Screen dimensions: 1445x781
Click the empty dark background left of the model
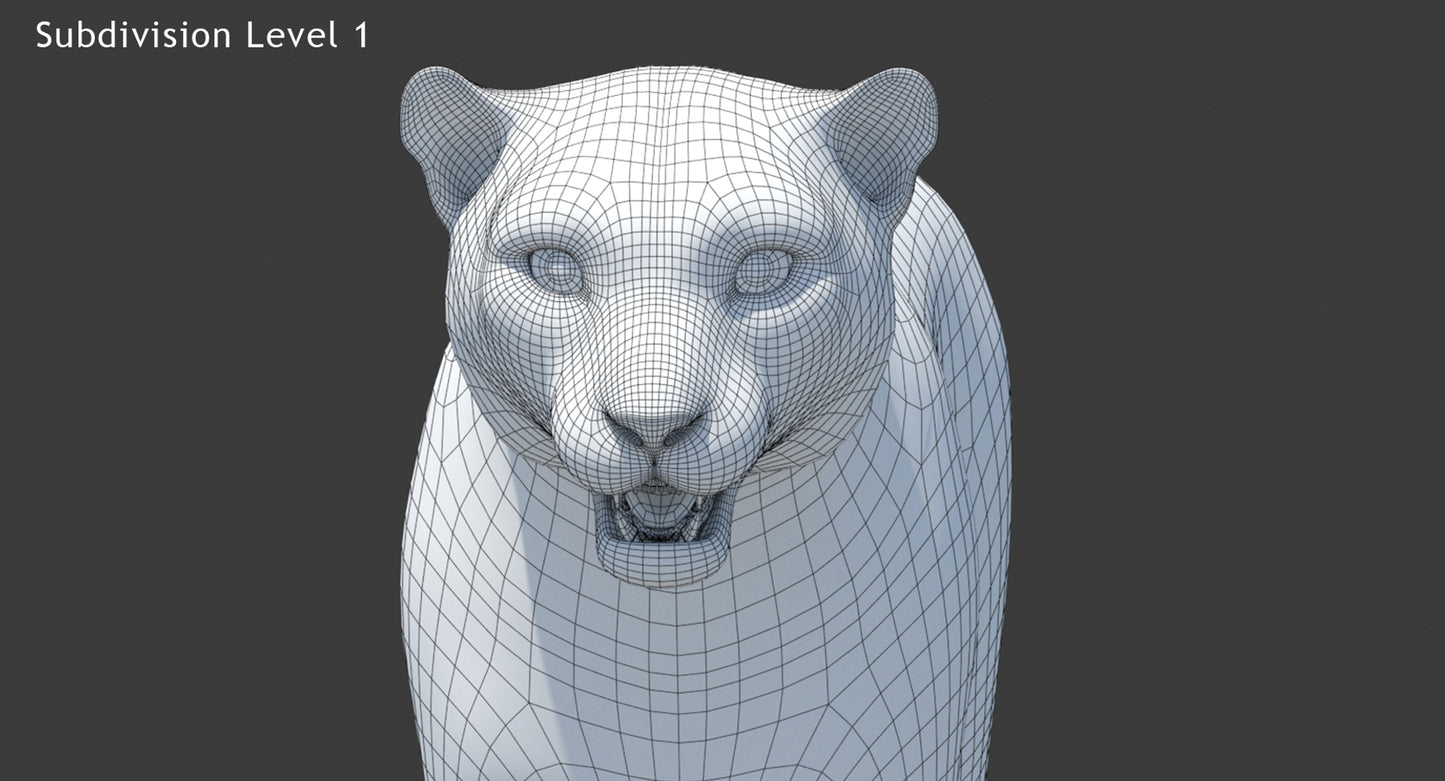pos(200,400)
